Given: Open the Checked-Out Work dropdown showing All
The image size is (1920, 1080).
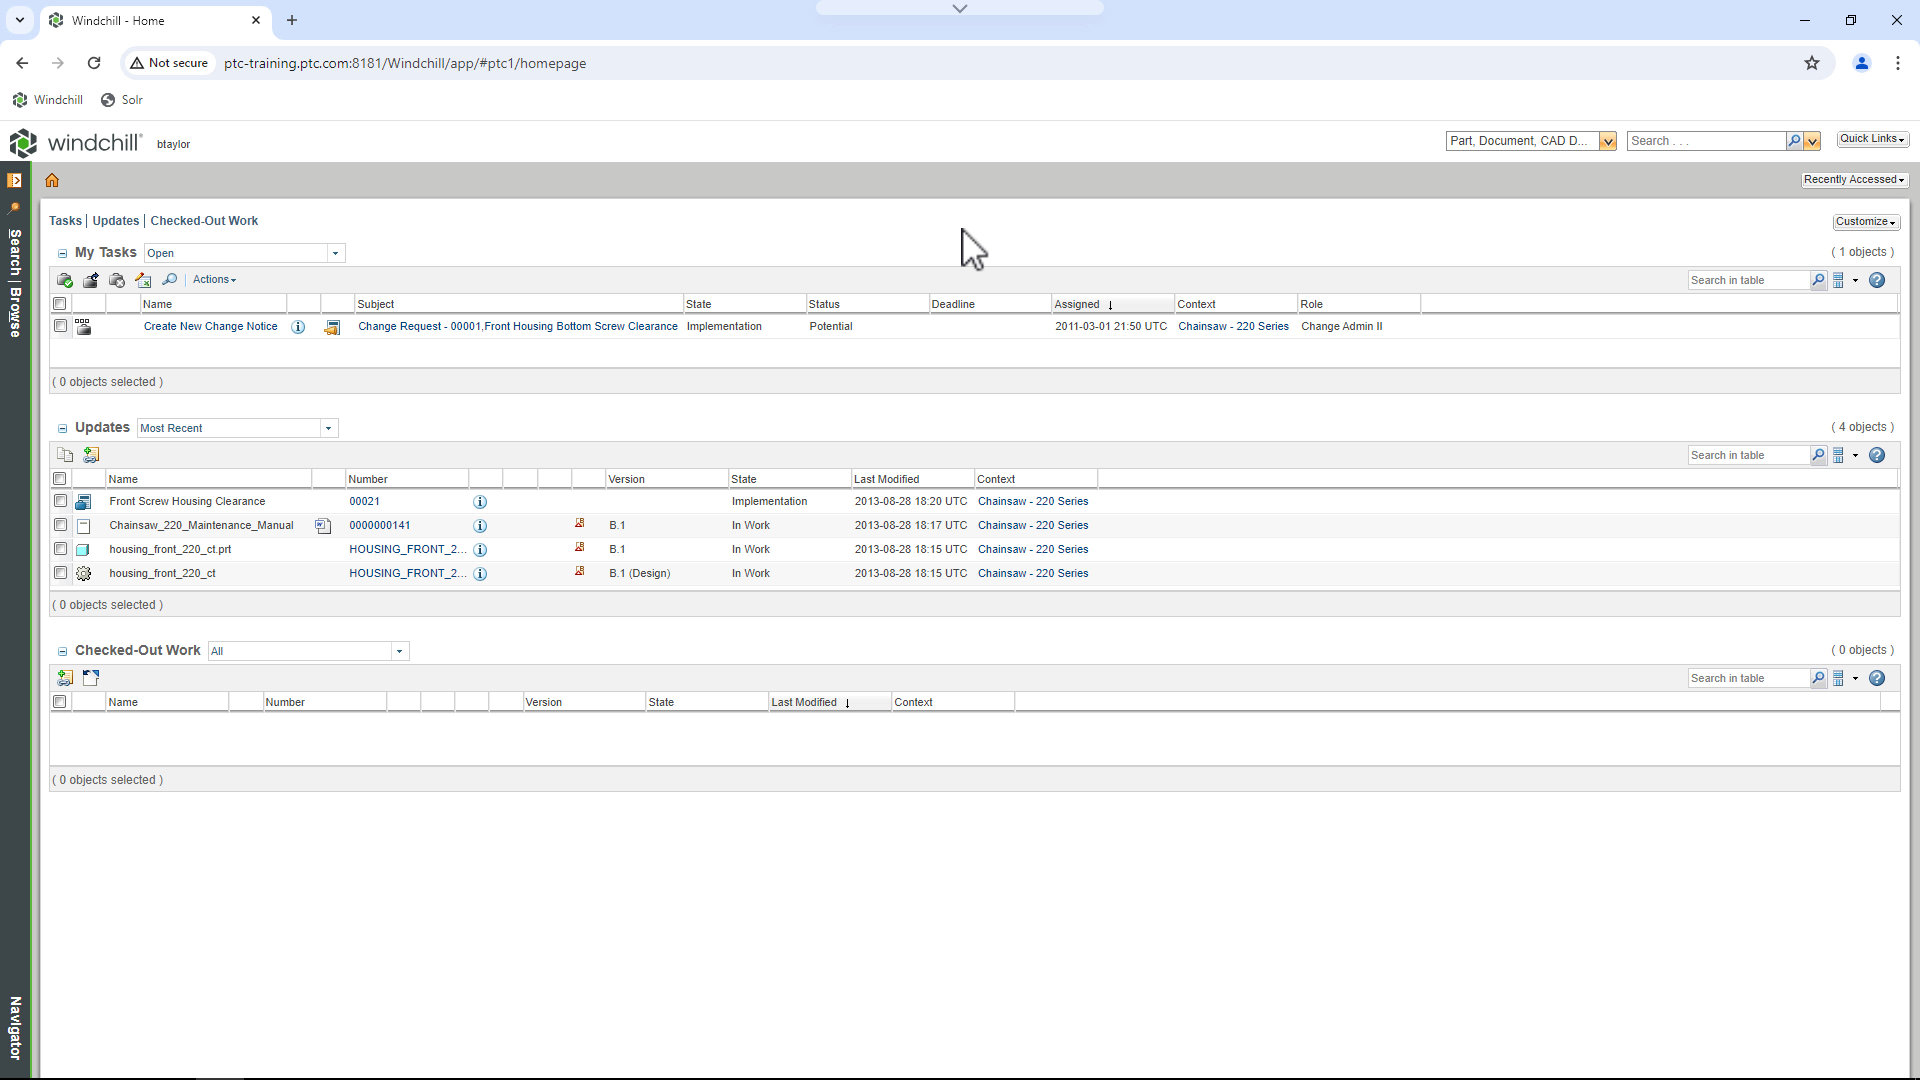Looking at the screenshot, I should click(x=309, y=651).
